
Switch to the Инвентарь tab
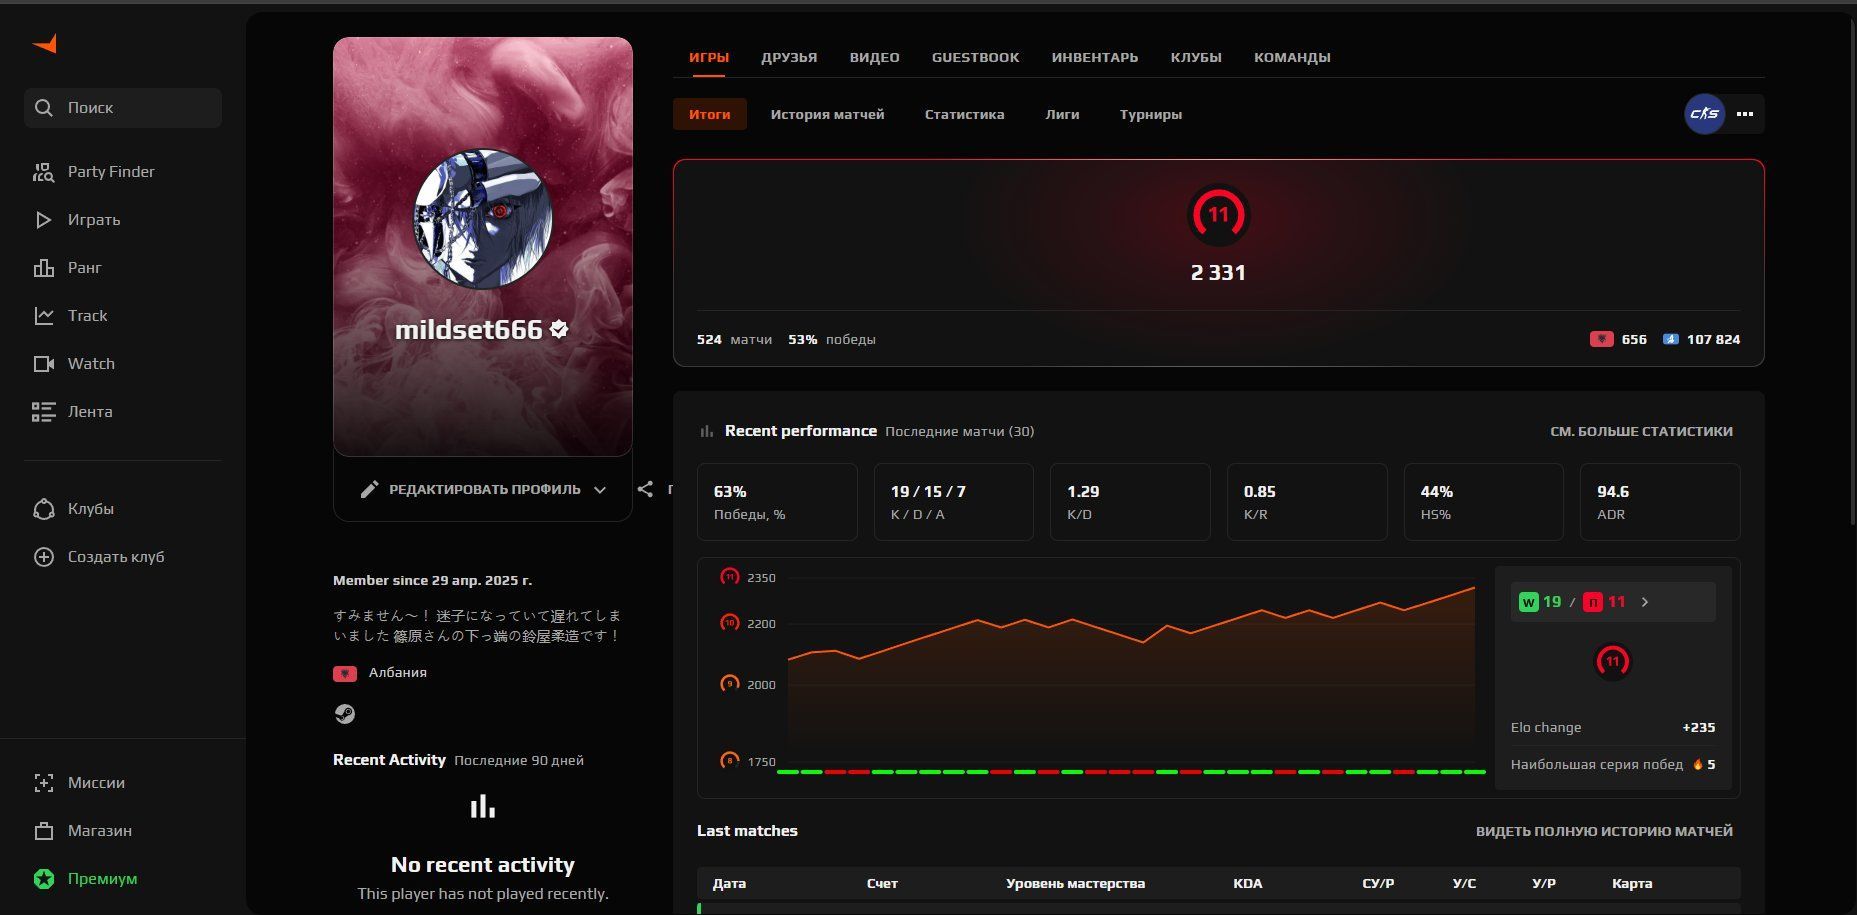tap(1094, 58)
